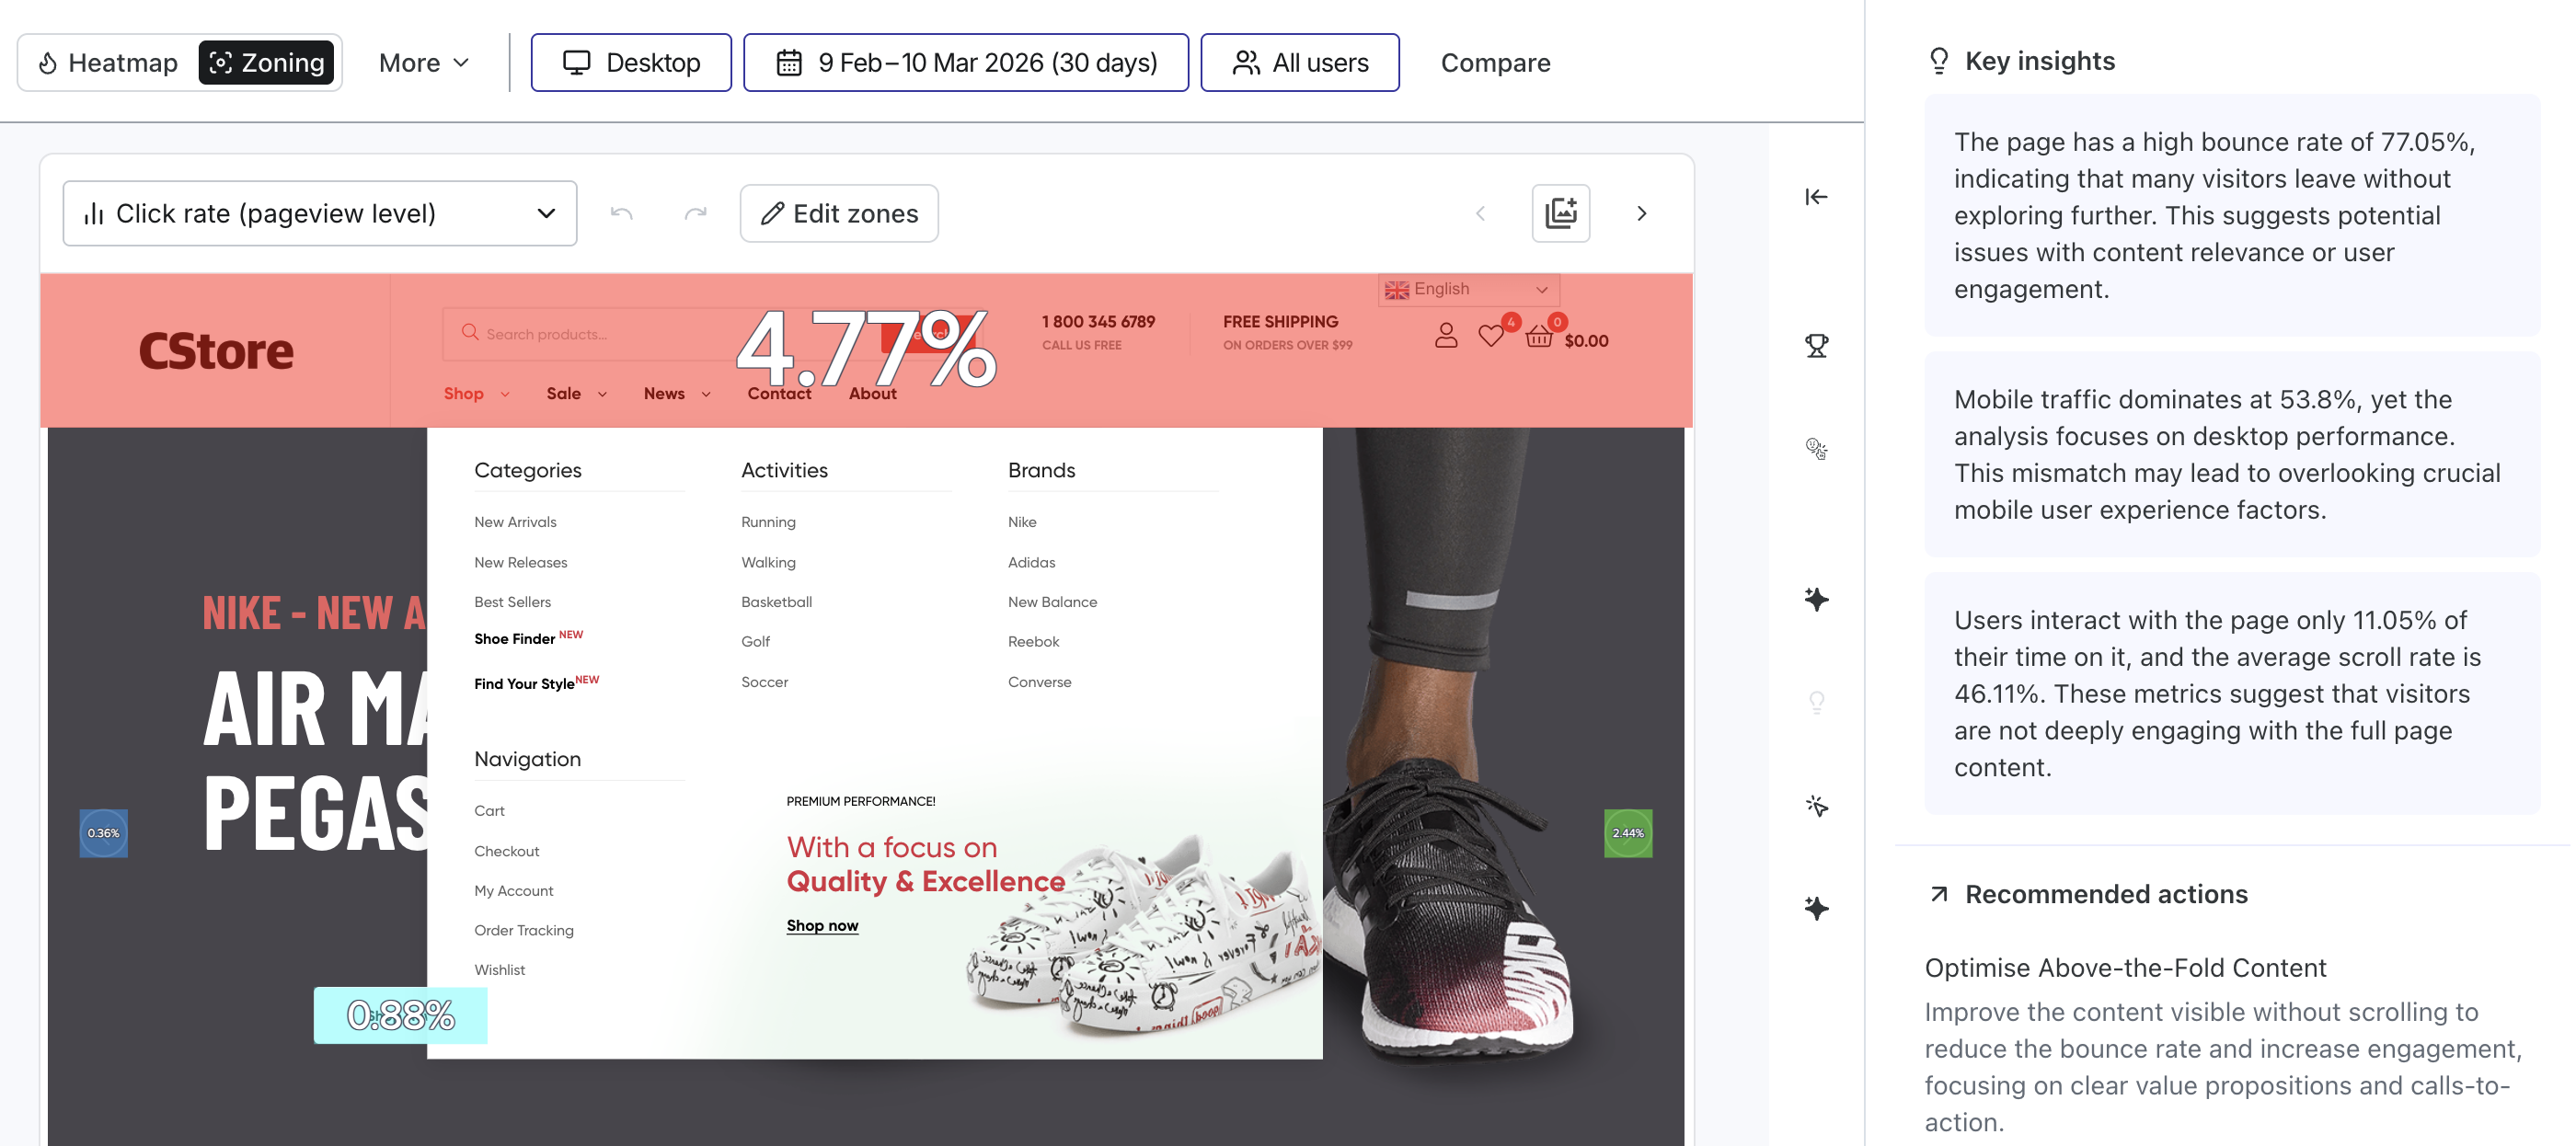Choose Running under Activities
The width and height of the screenshot is (2576, 1146).
point(768,522)
